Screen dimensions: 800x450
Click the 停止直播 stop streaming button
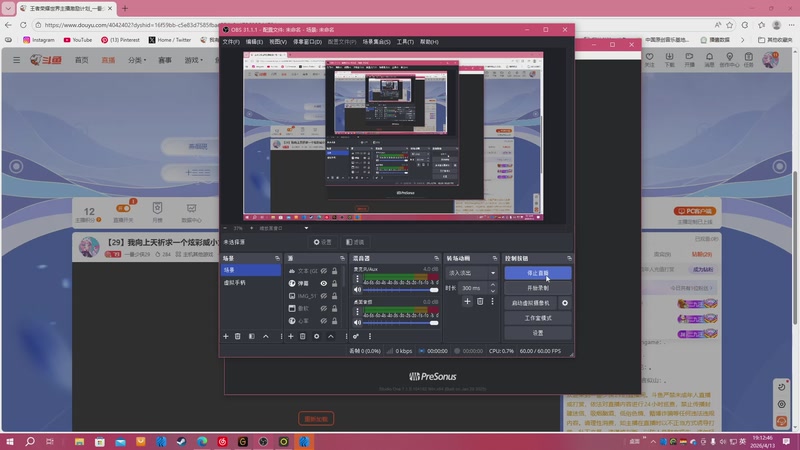coord(538,273)
